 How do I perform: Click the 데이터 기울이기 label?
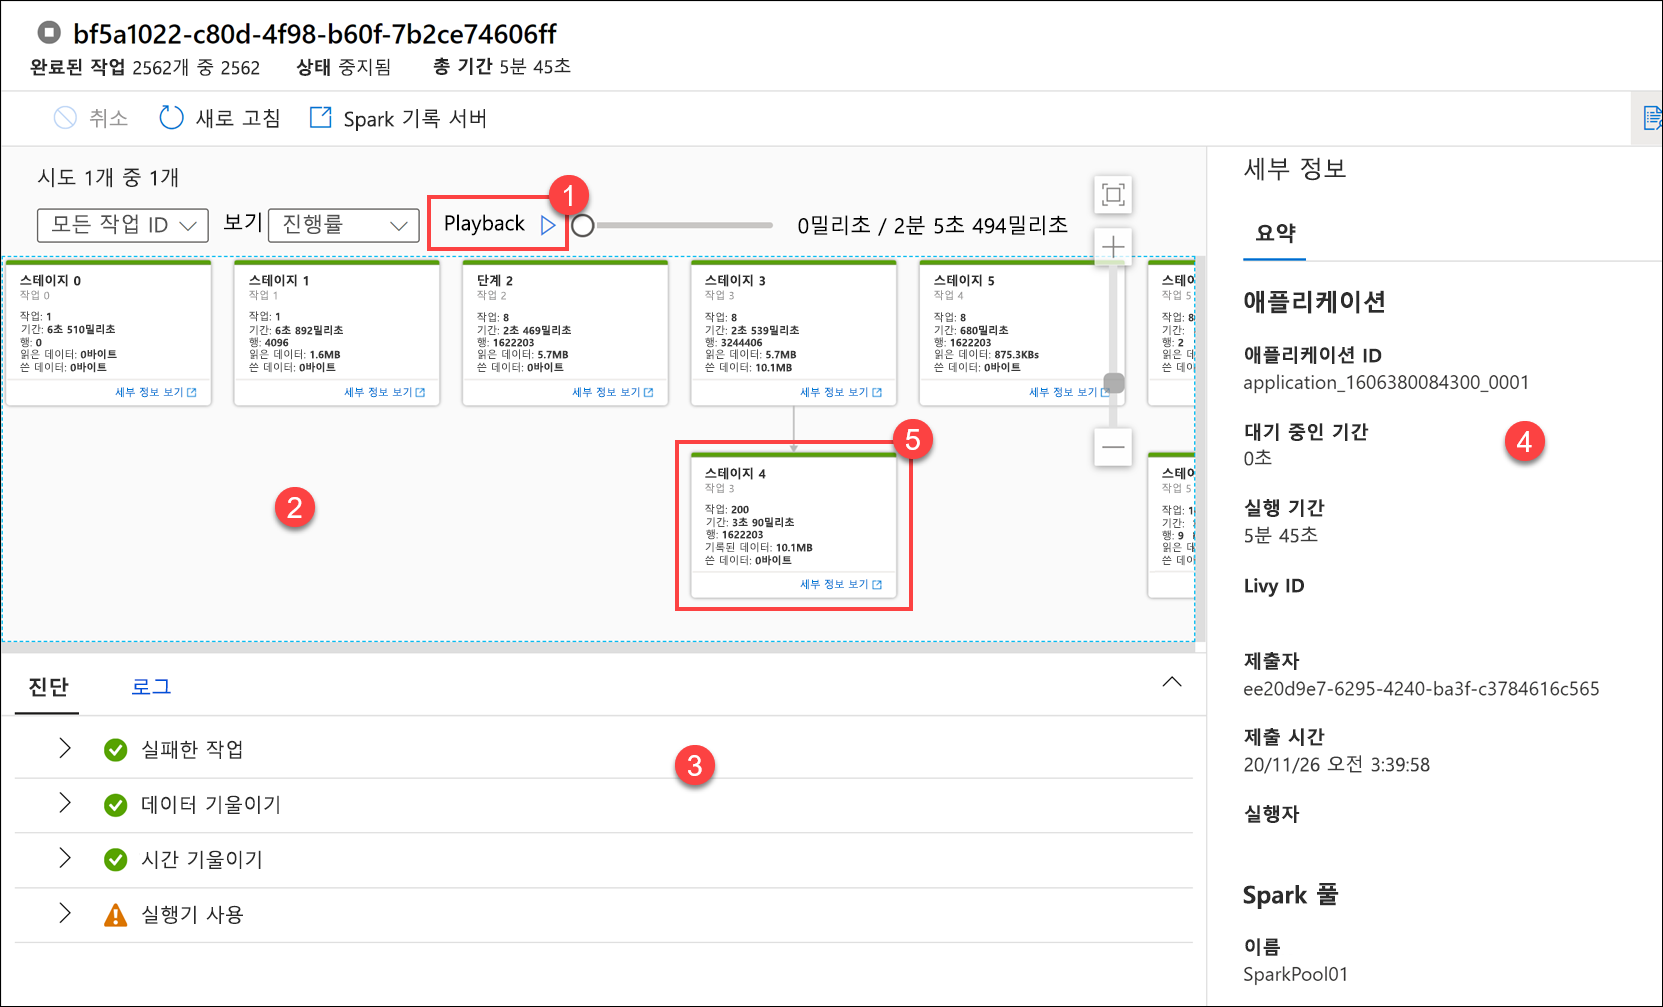[x=211, y=805]
